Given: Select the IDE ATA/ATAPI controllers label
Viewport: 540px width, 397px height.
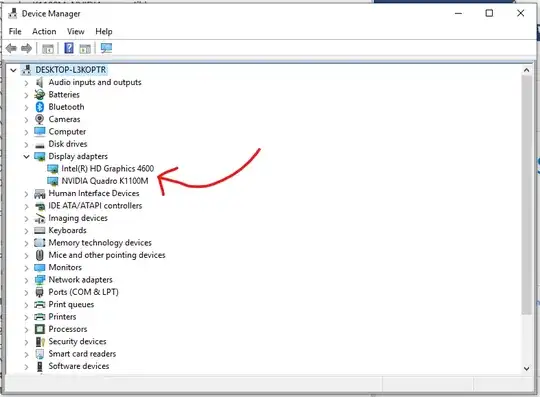Looking at the screenshot, I should tap(95, 206).
